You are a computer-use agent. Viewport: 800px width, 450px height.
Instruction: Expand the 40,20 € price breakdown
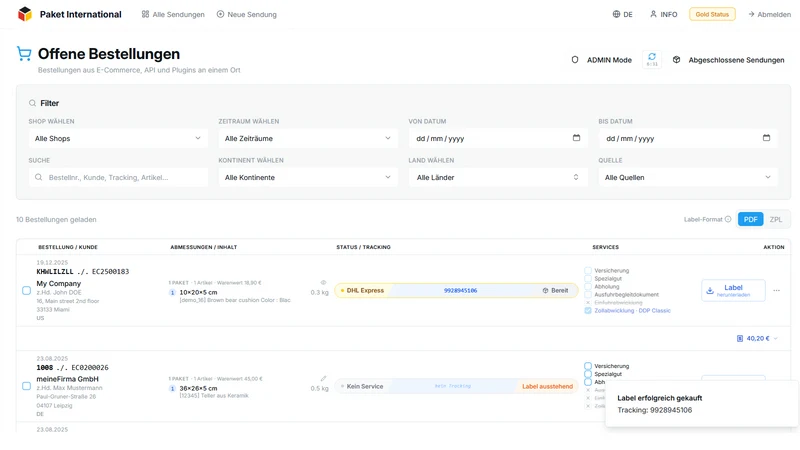[x=776, y=338]
